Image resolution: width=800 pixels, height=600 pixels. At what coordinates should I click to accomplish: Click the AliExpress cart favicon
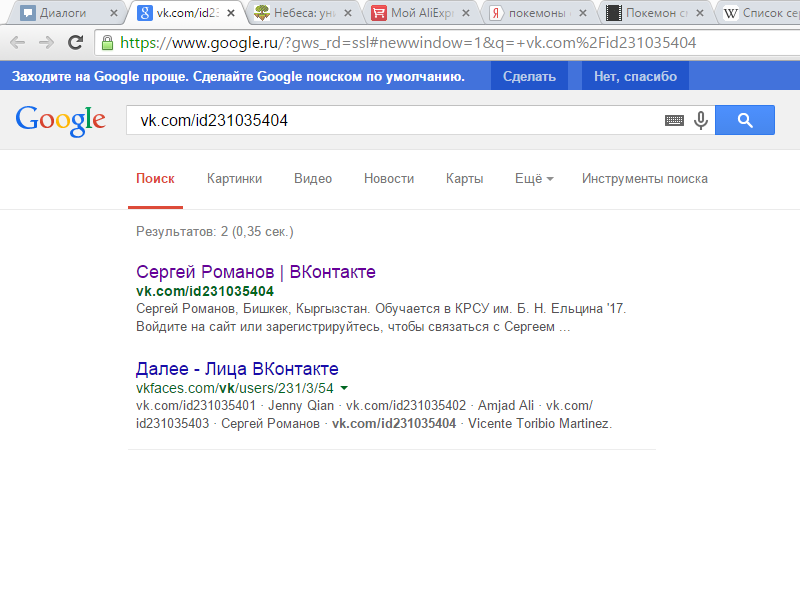379,13
